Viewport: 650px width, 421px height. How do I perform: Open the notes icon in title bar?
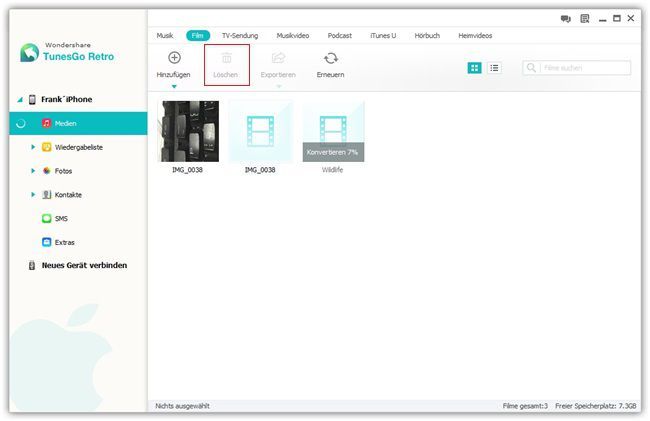[585, 19]
